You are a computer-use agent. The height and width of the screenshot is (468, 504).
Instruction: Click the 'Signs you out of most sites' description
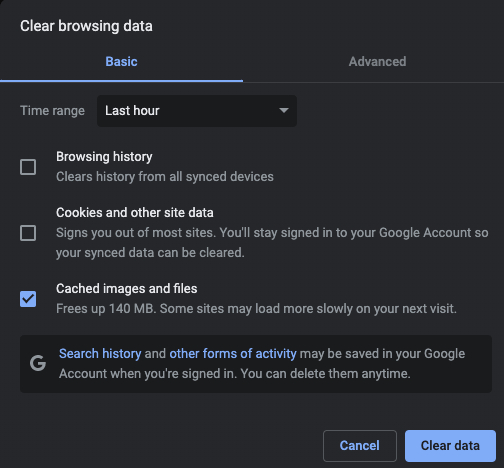coord(272,243)
